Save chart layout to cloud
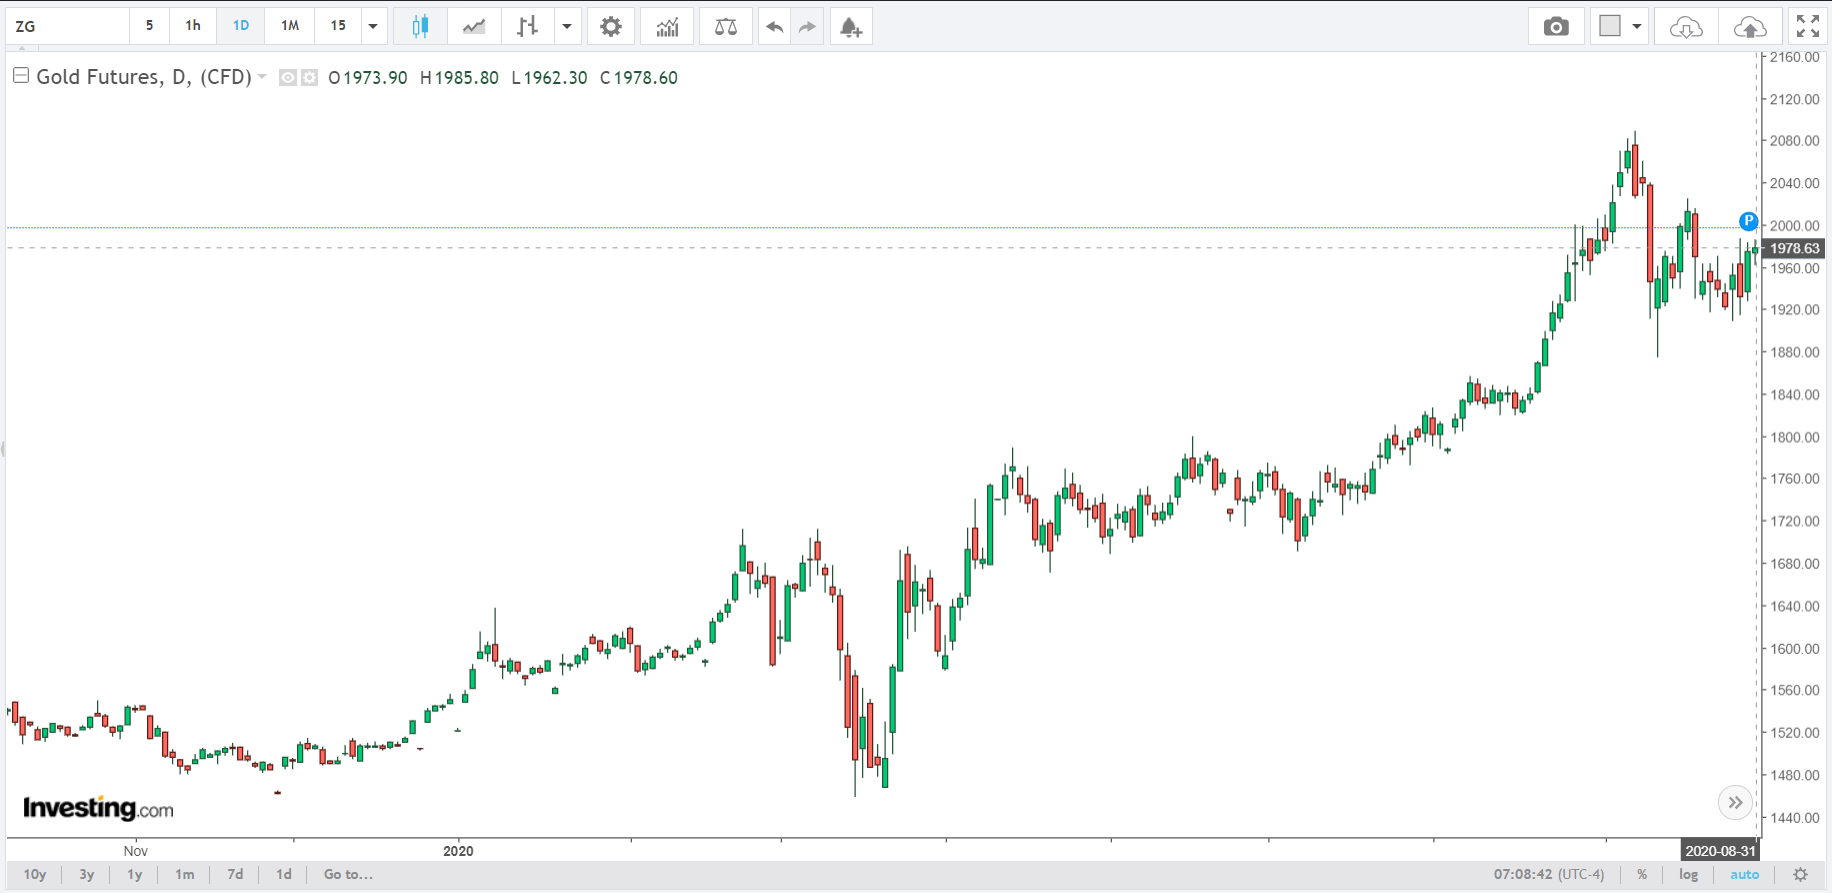 coord(1750,26)
